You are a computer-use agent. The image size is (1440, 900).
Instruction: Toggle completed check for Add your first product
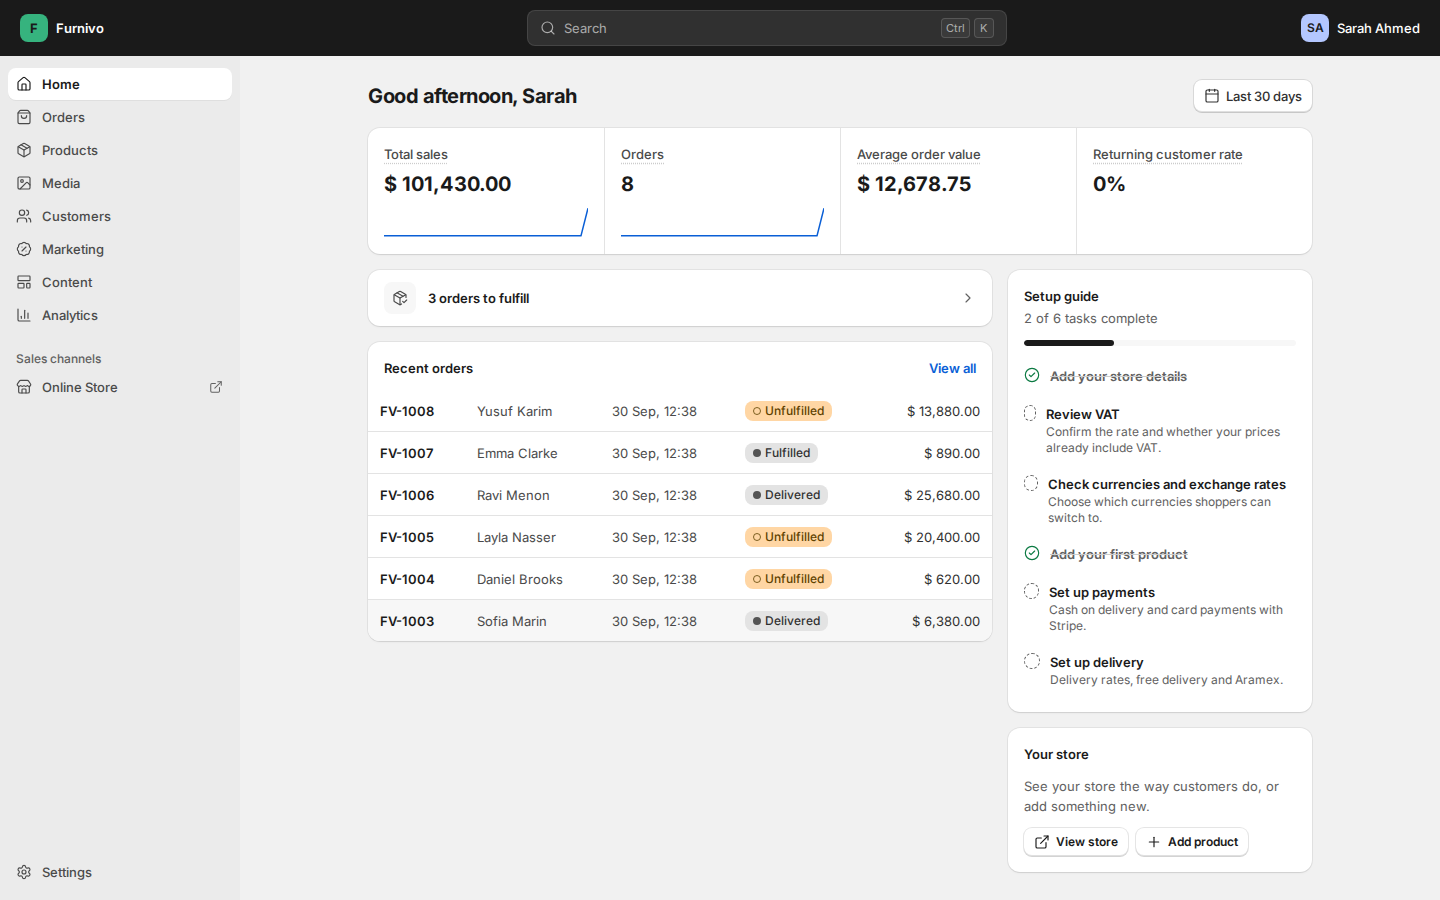tap(1032, 553)
